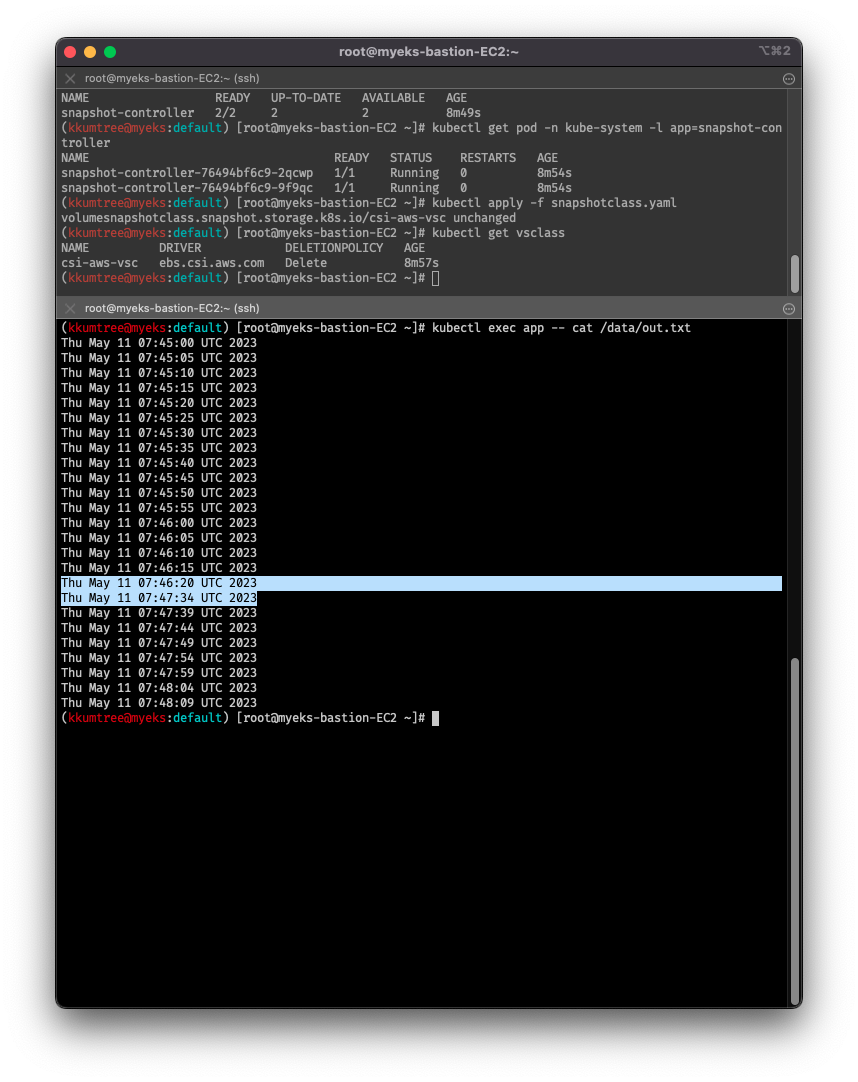Click the UP-TO-DATE column header

306,98
